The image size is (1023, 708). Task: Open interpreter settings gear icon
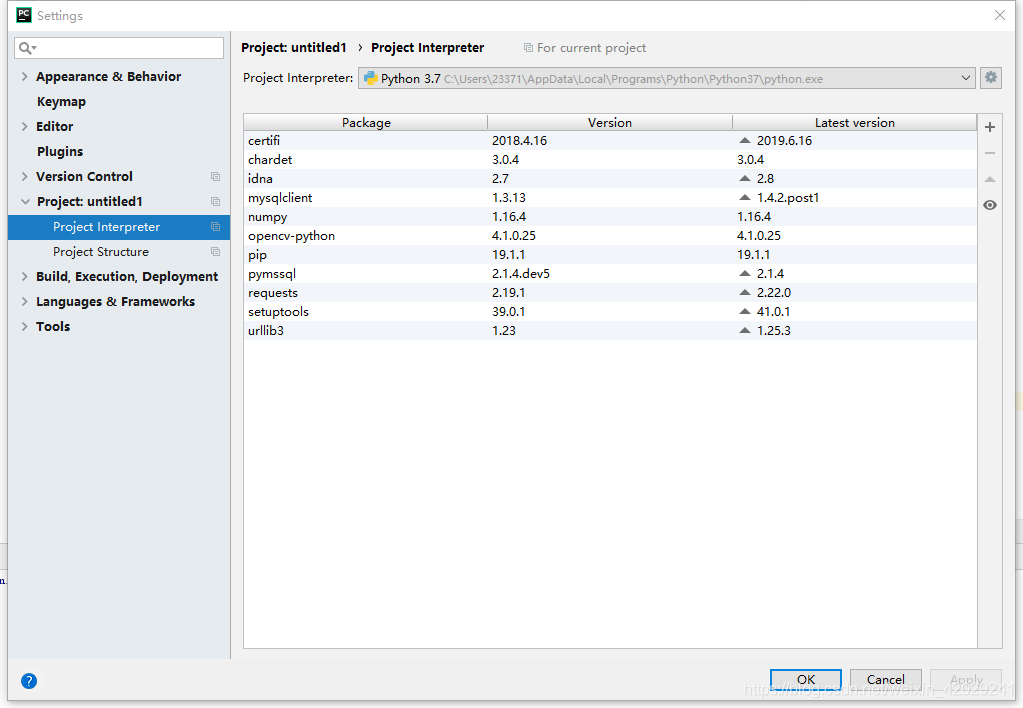[991, 78]
